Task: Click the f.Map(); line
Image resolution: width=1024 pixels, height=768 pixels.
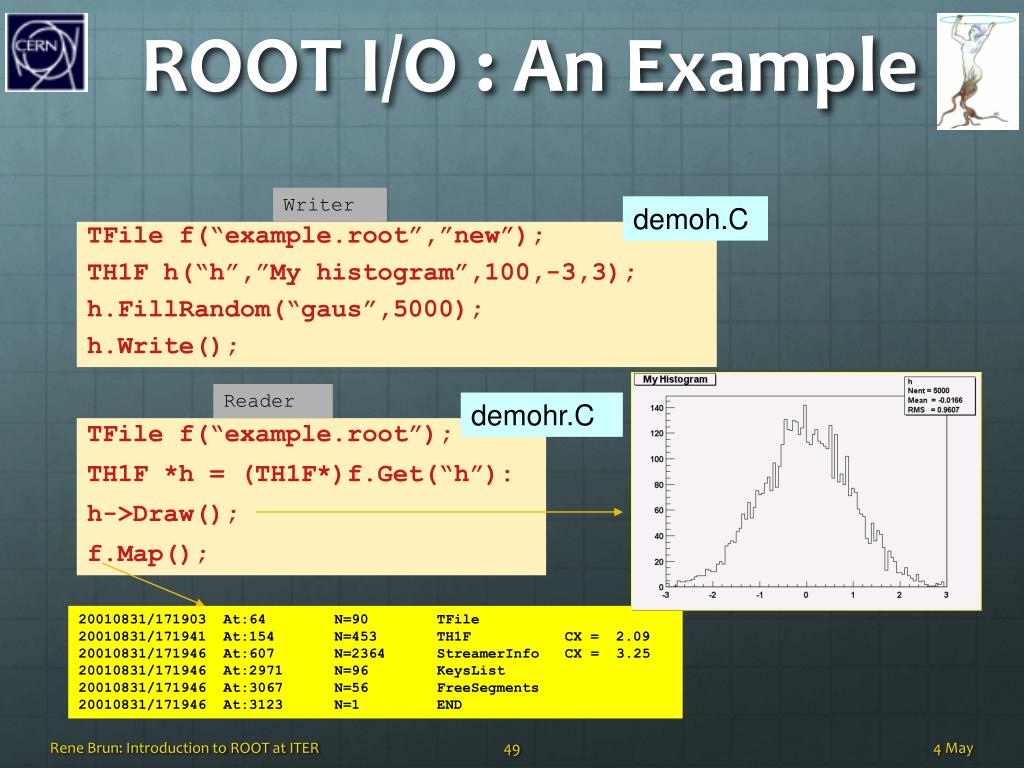Action: pyautogui.click(x=148, y=554)
